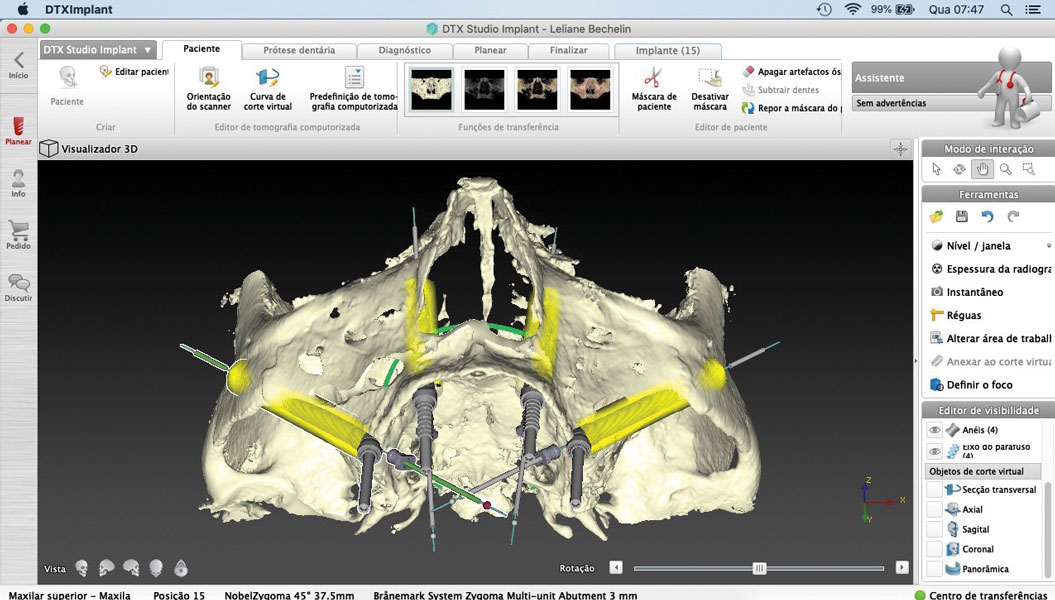Open the Curva de corte virtual tool
Viewport: 1055px width, 600px height.
(x=266, y=88)
